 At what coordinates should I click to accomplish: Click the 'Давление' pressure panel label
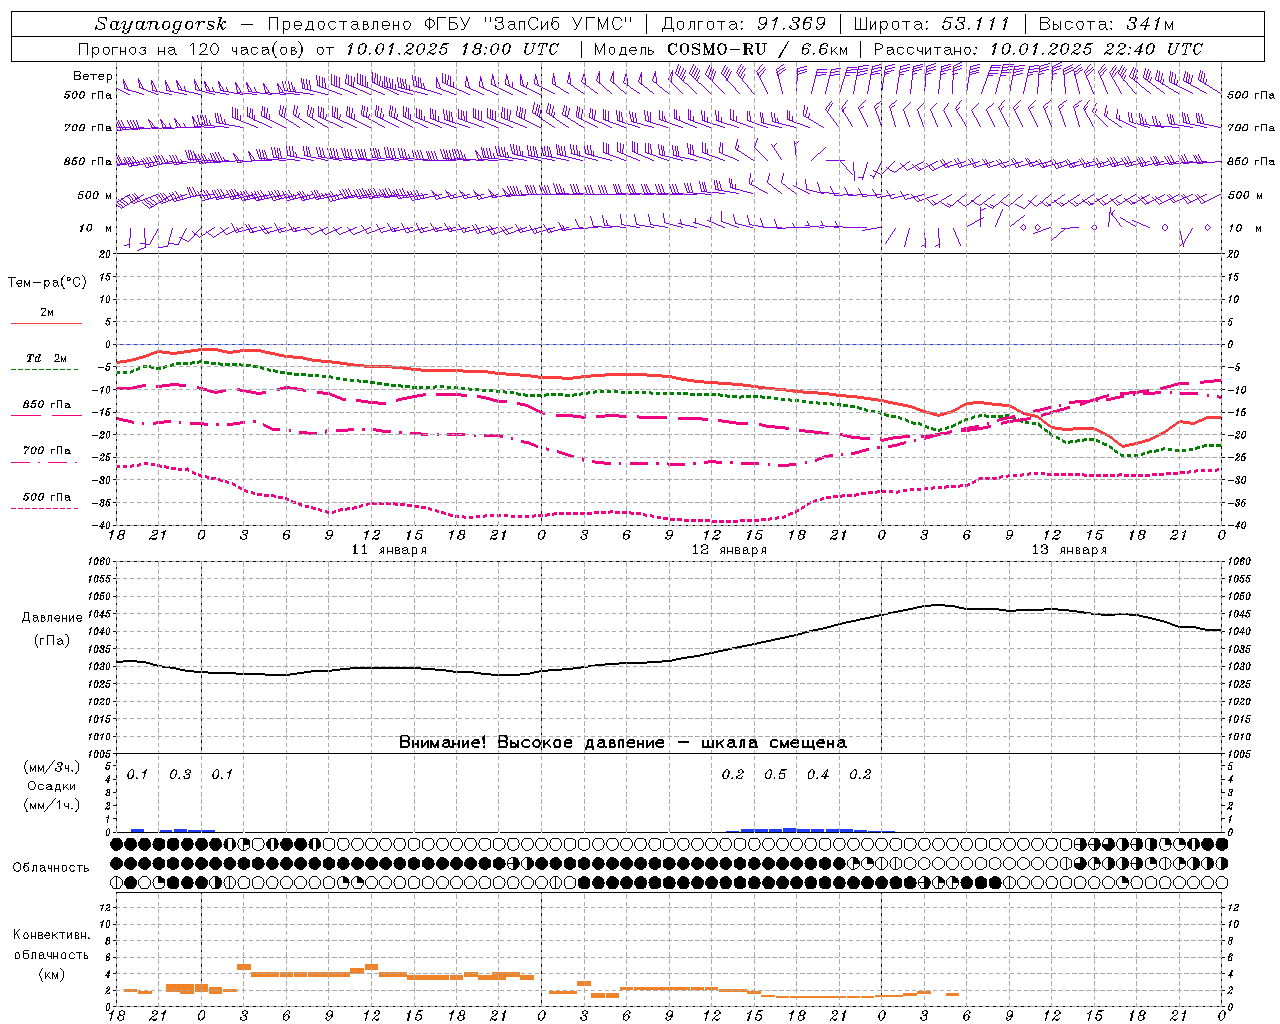[52, 618]
